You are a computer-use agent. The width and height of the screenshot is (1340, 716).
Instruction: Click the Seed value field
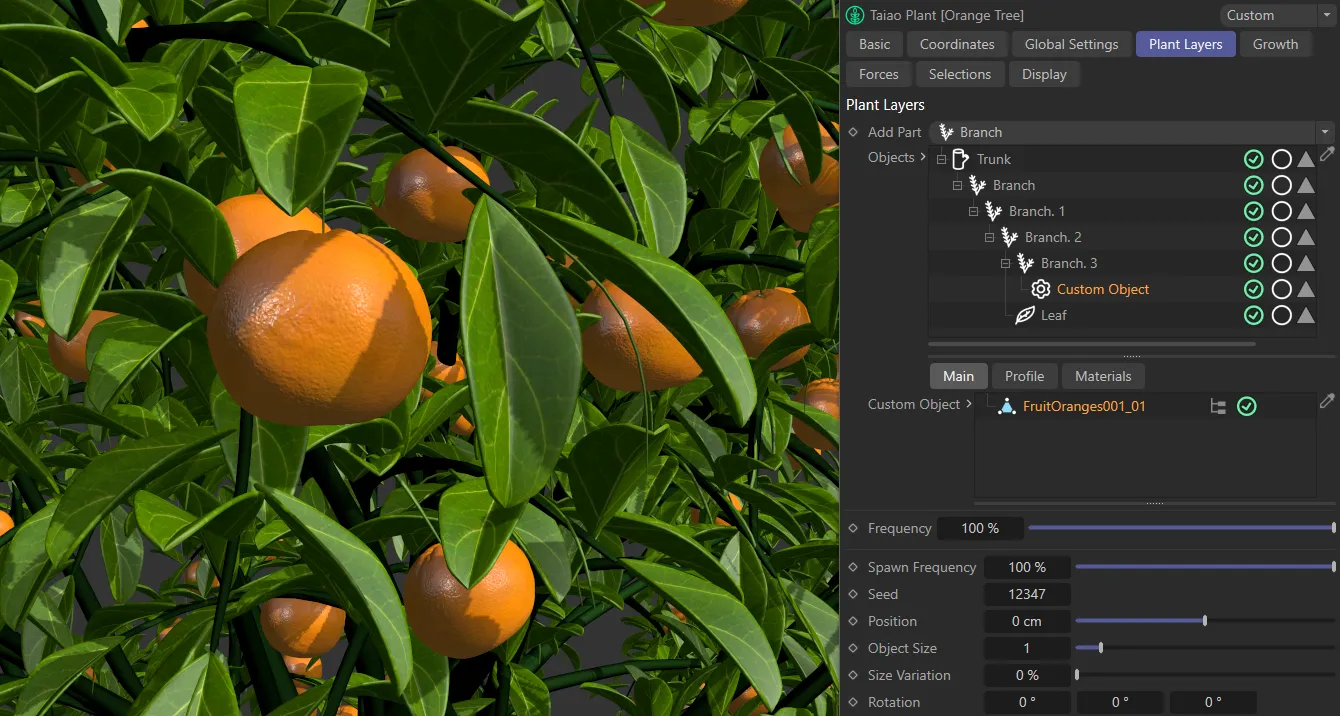pyautogui.click(x=1027, y=593)
